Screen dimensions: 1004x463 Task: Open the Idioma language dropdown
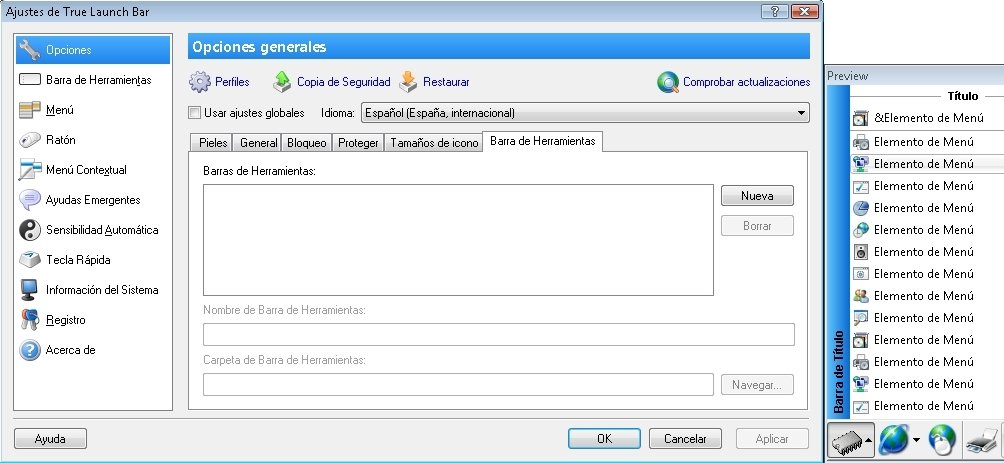point(585,113)
